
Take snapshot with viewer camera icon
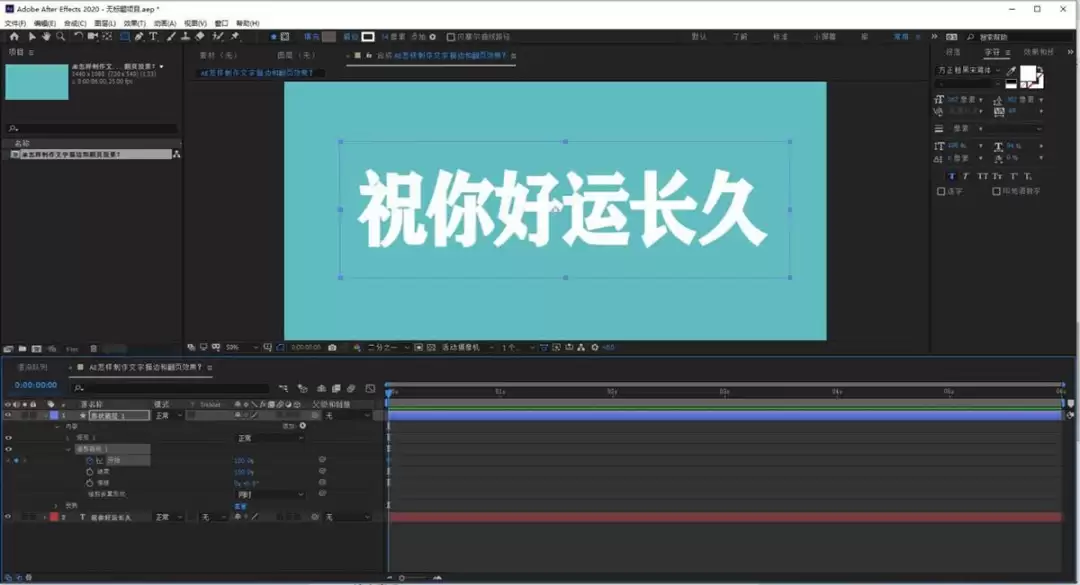(x=332, y=347)
